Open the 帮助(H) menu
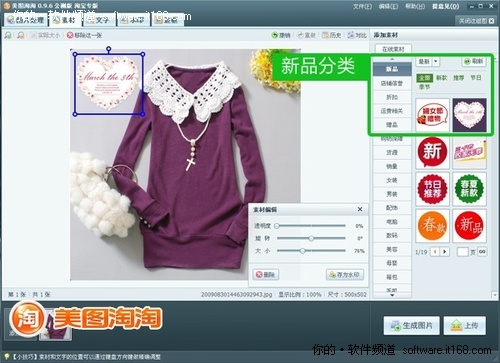The image size is (500, 363). (x=415, y=6)
